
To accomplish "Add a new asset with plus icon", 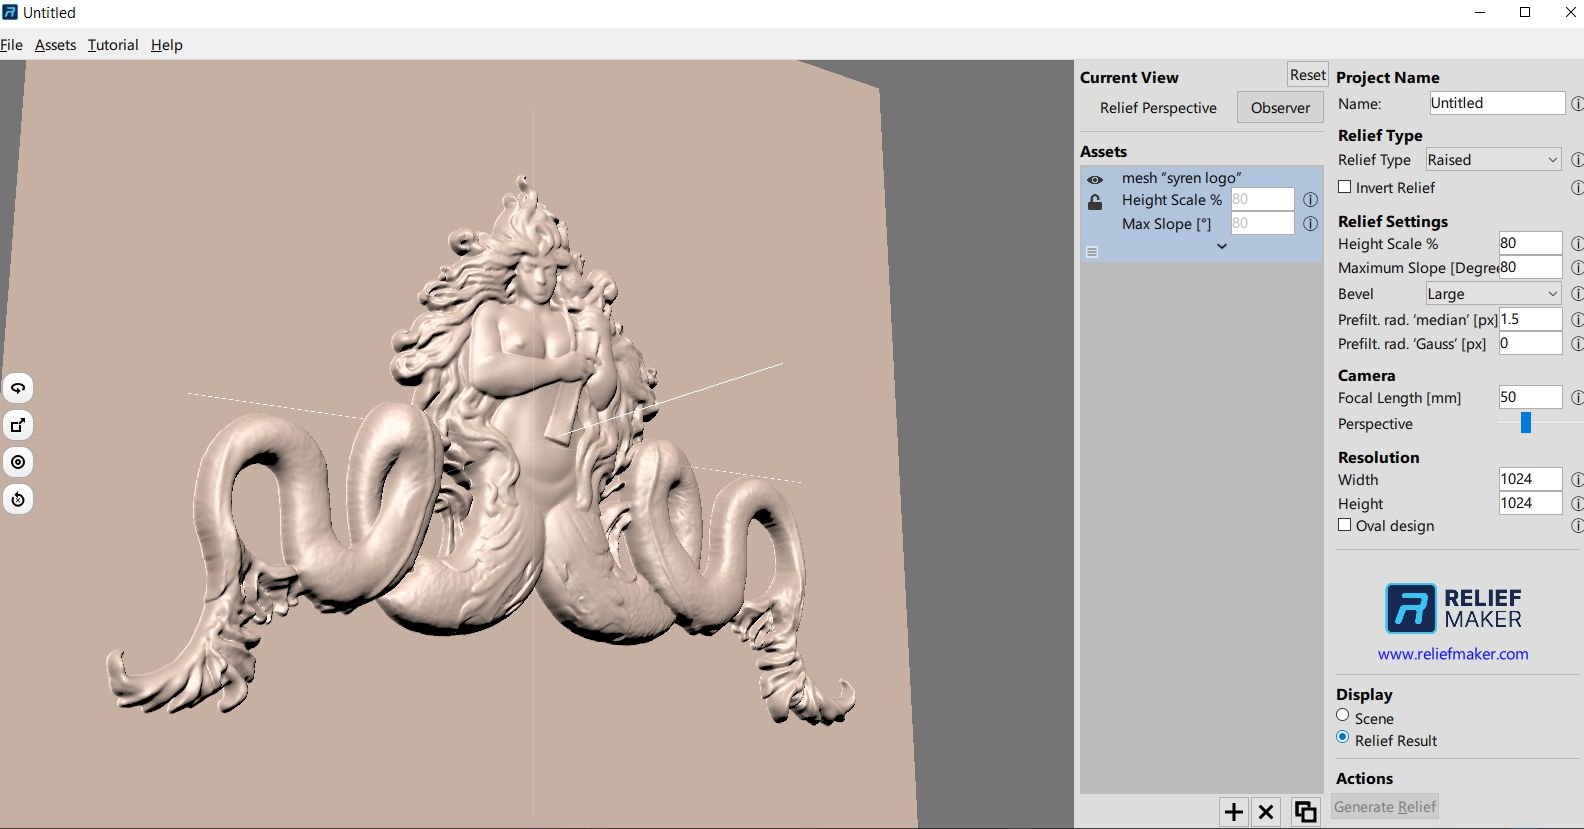I will click(1233, 812).
